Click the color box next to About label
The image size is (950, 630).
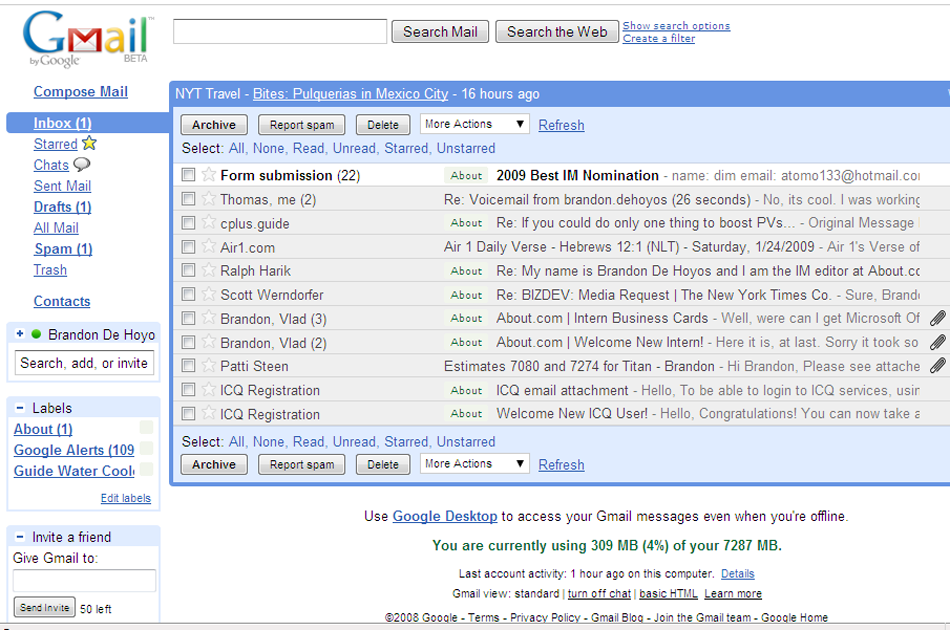[146, 428]
